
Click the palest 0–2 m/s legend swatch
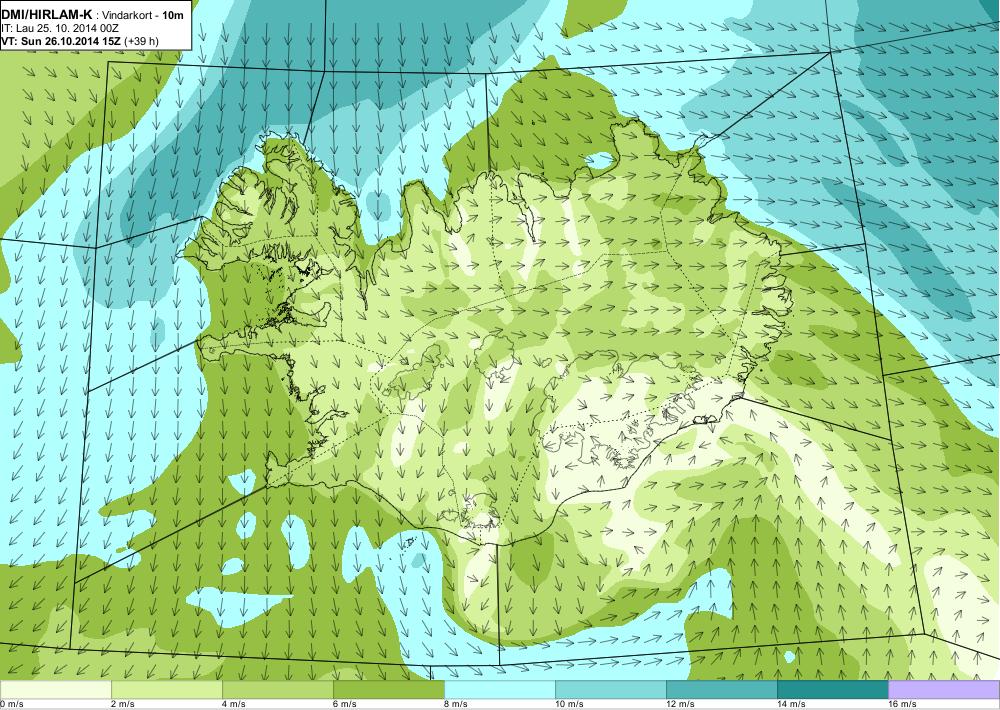pyautogui.click(x=55, y=690)
